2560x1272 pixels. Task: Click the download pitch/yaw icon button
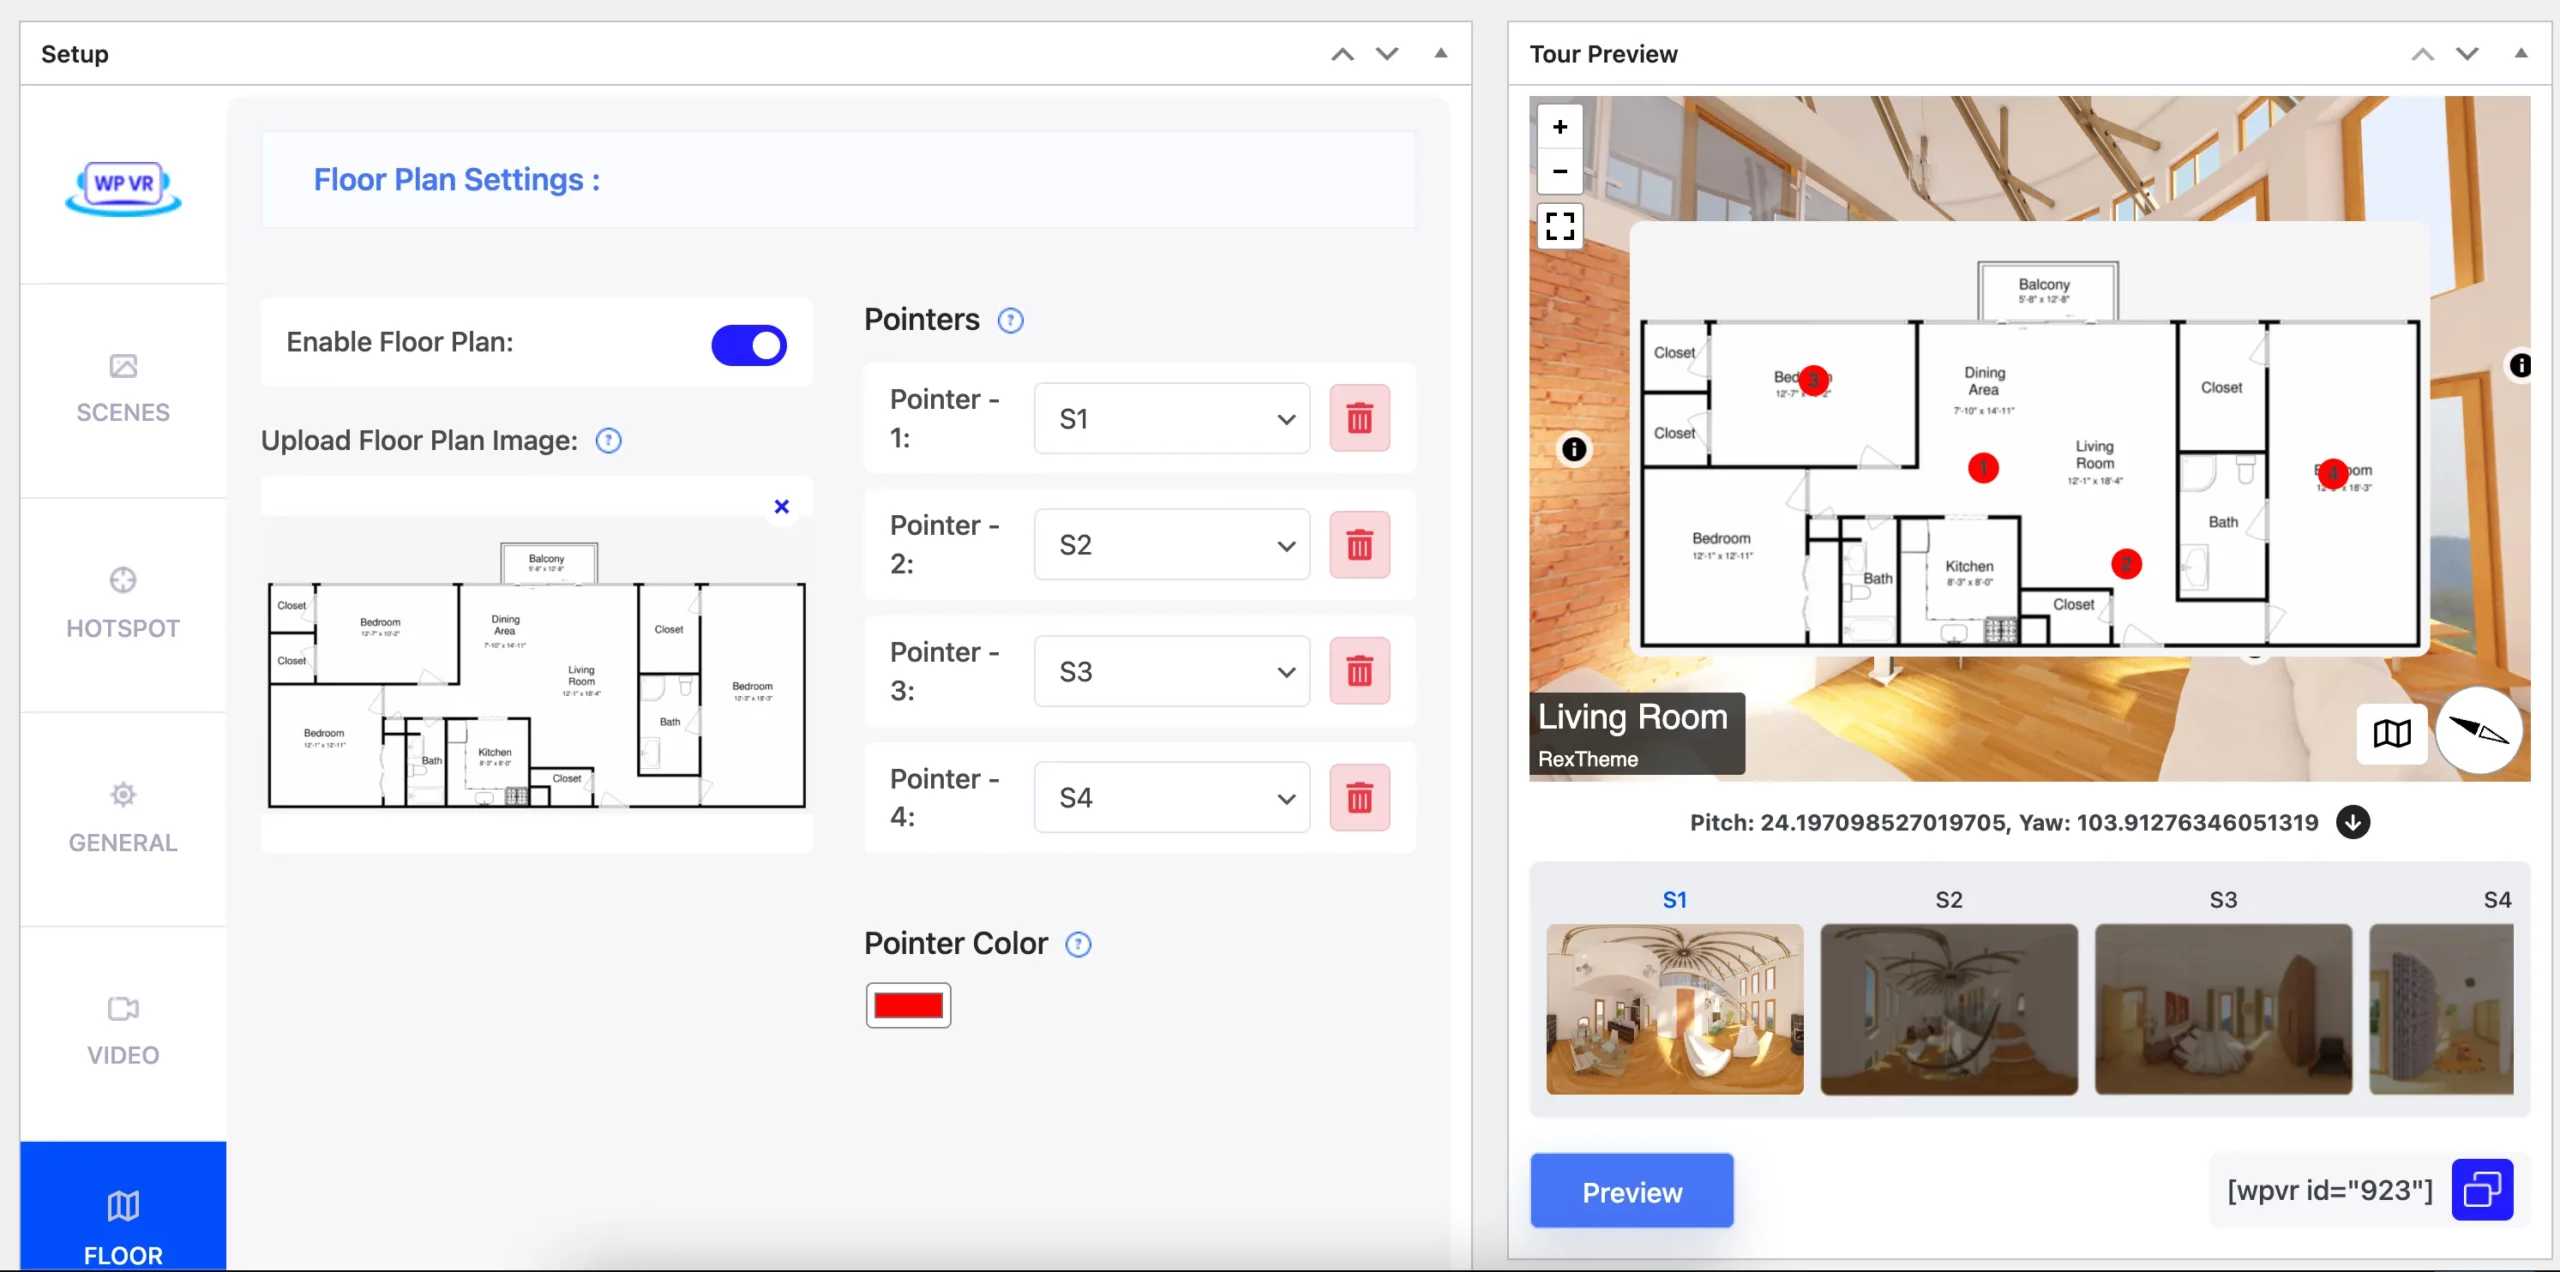tap(2353, 821)
